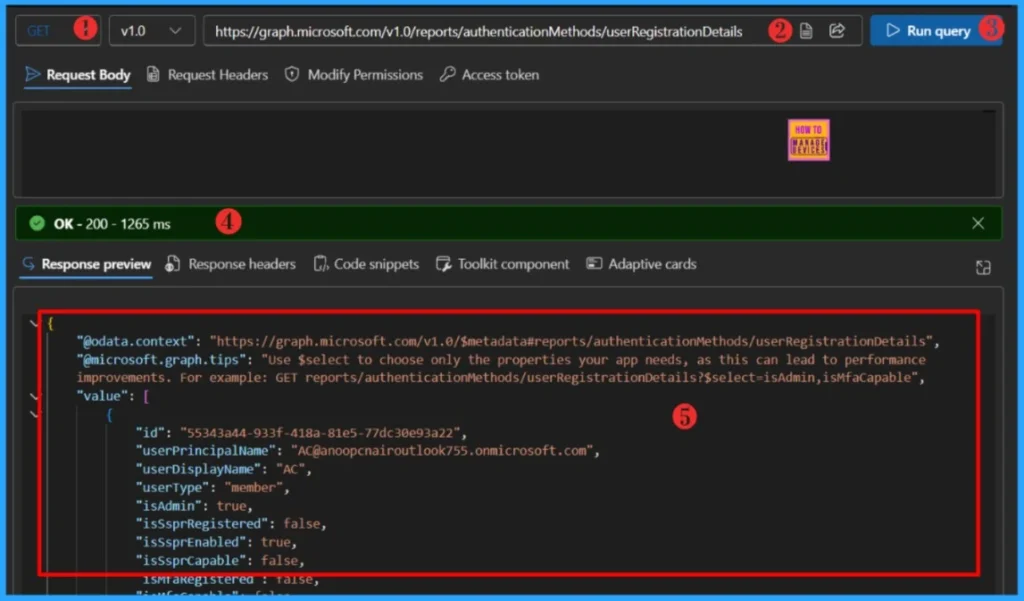Click the "id" value 55343a44-933f-418a-81e5-77dc30e93a22
This screenshot has width=1024, height=601.
click(320, 432)
